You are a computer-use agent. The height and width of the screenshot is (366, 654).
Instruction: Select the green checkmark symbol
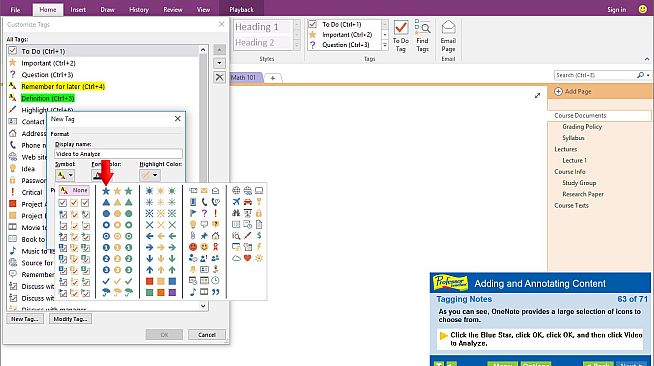click(x=128, y=281)
